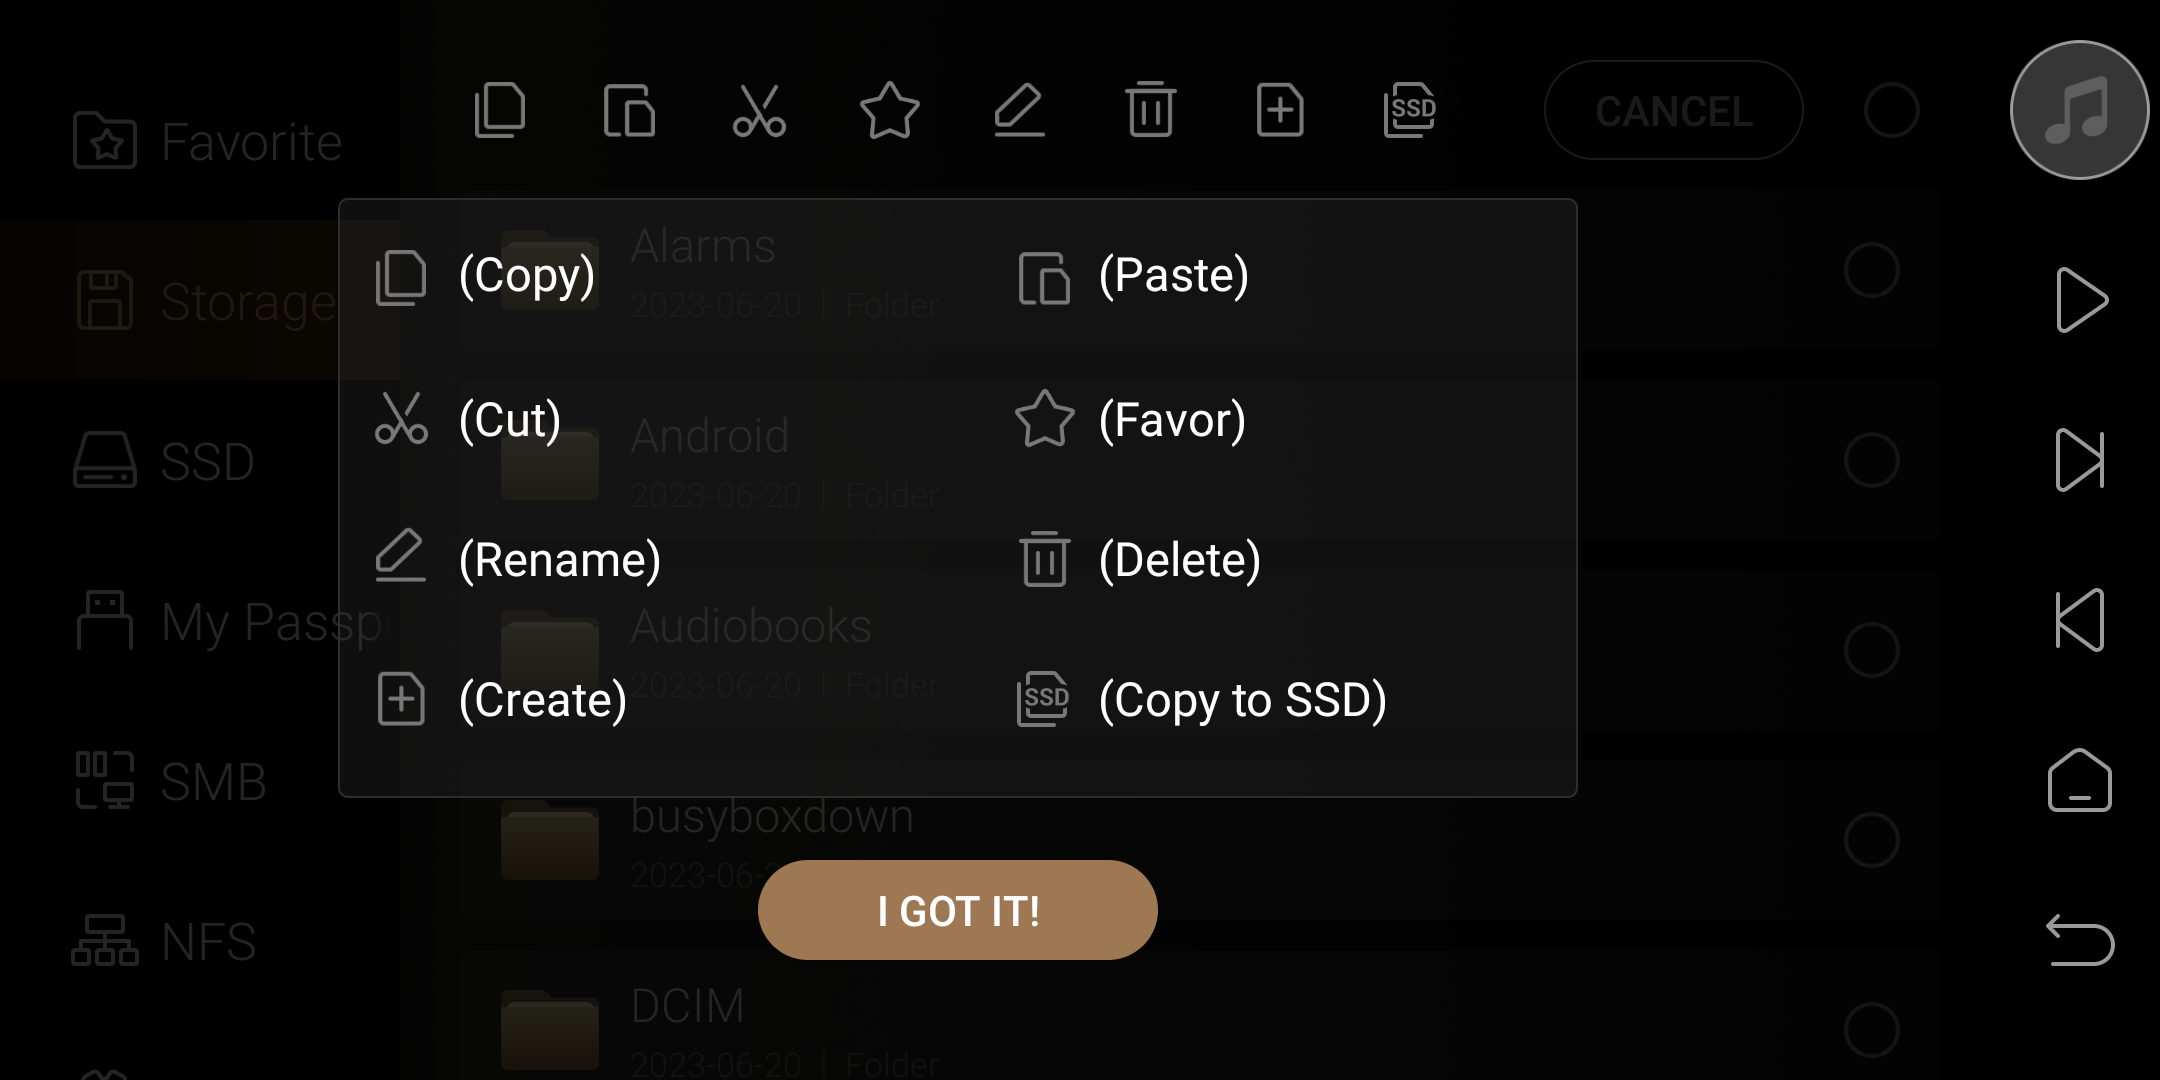Screen dimensions: 2160x1080
Task: Toggle the select-all circle beside CANCEL
Action: click(x=1891, y=110)
